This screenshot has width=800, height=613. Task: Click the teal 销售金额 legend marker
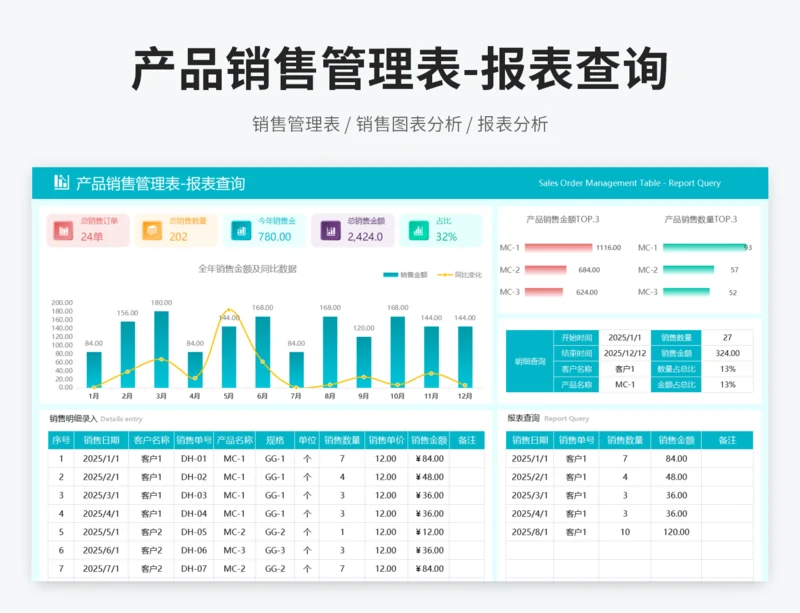(x=390, y=275)
